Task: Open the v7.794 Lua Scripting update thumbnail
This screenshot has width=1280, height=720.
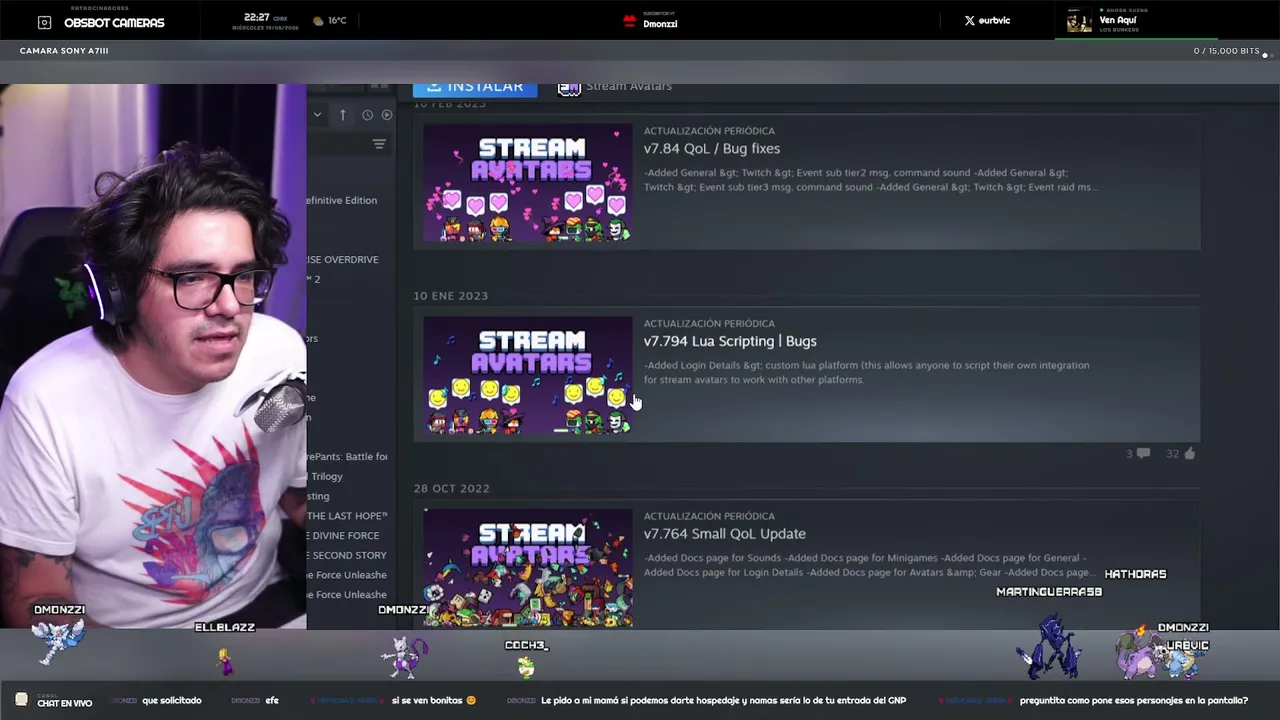Action: [x=528, y=375]
